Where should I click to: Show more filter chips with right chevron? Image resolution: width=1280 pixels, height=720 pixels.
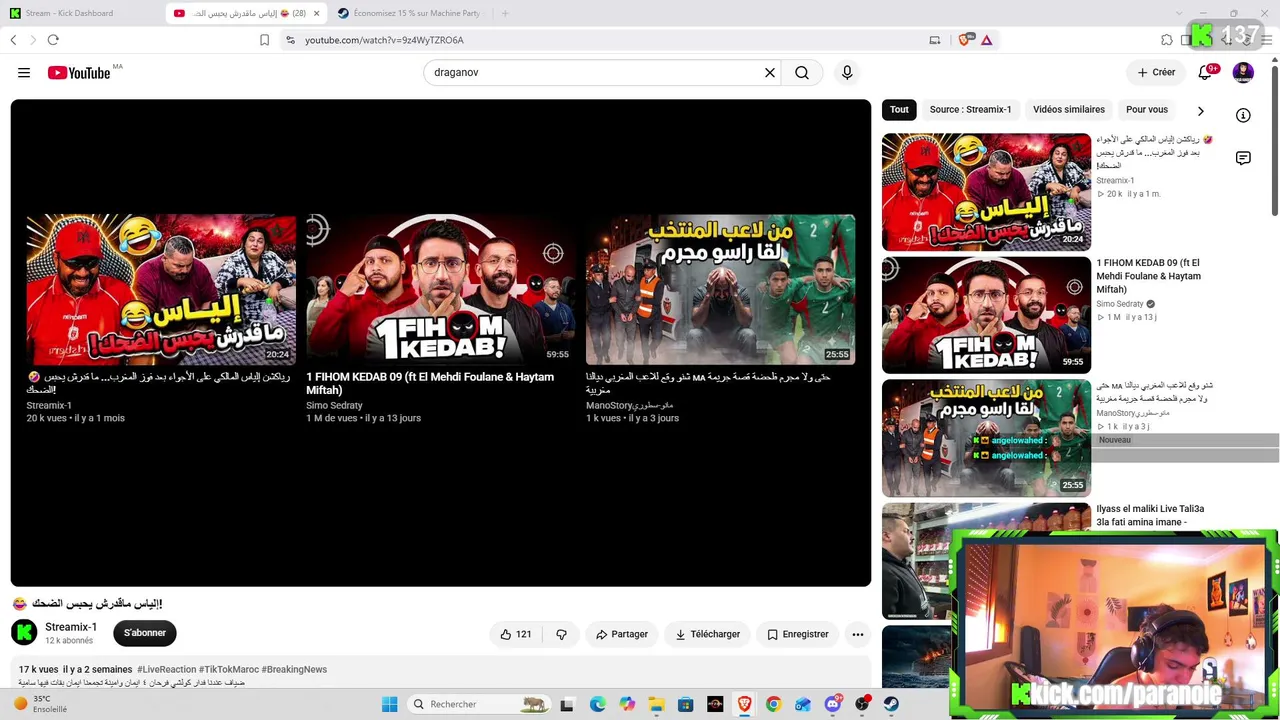coord(1201,111)
